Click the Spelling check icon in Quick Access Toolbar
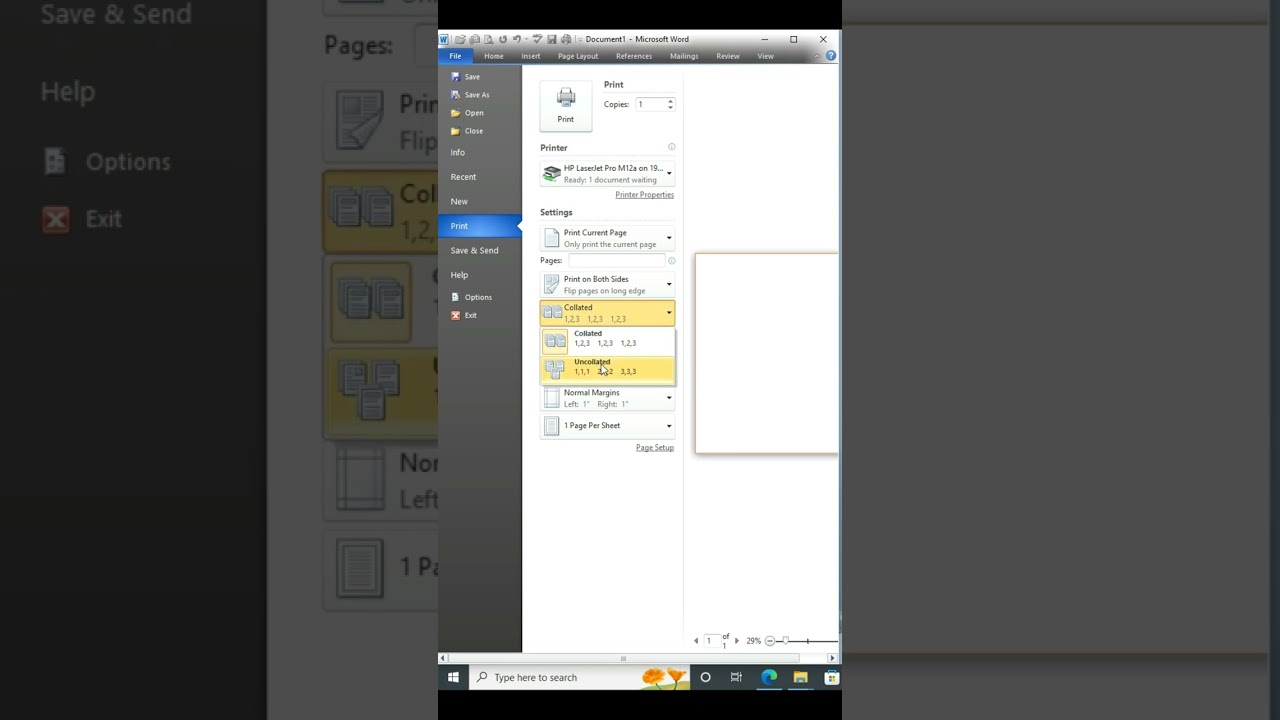The height and width of the screenshot is (720, 1280). [537, 39]
